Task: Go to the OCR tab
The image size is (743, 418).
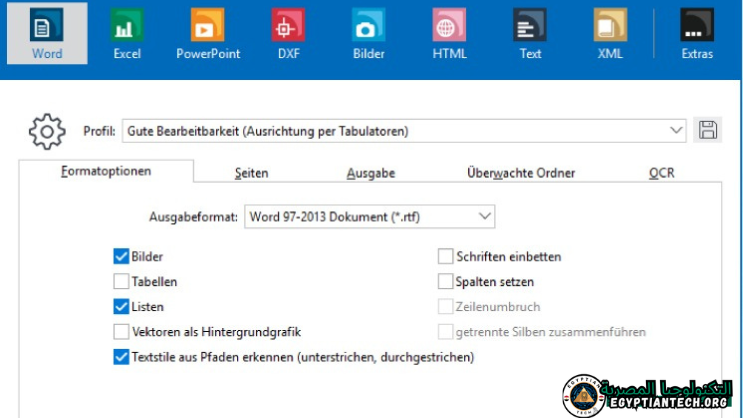Action: [661, 173]
